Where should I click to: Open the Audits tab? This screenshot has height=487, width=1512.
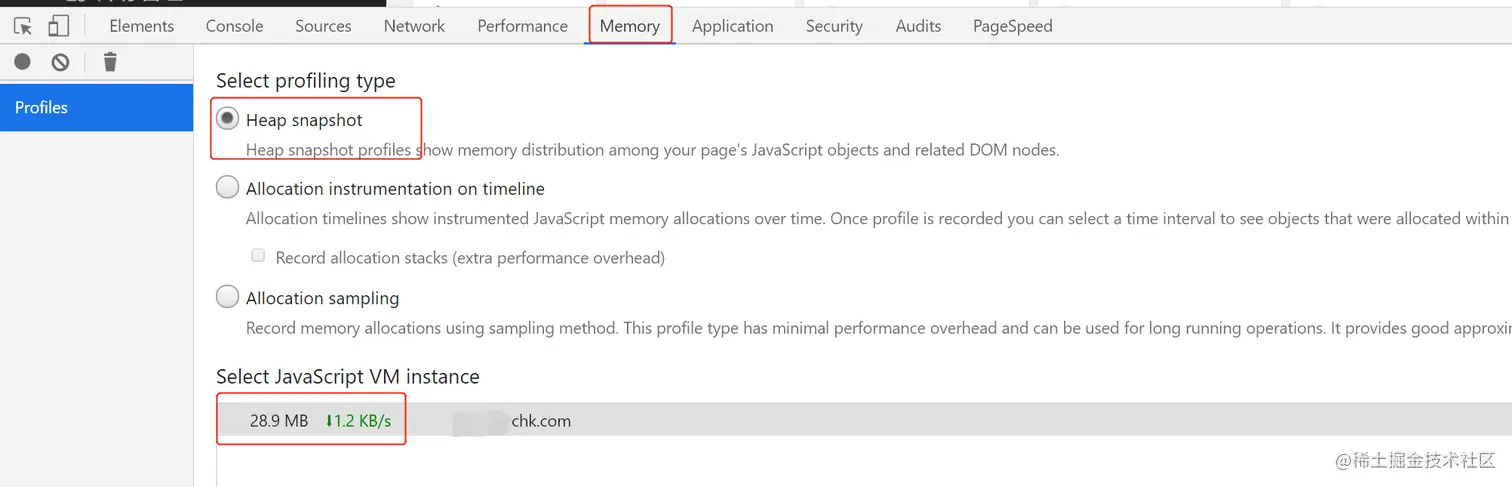pos(918,26)
